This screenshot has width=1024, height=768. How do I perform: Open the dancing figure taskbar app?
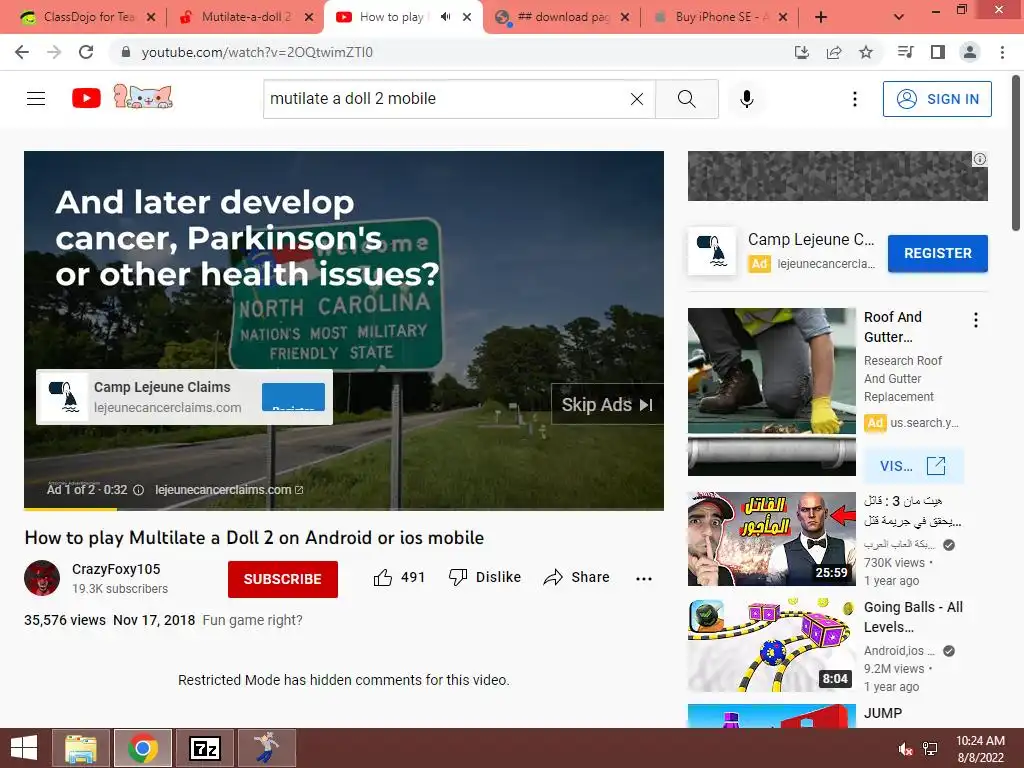point(267,748)
